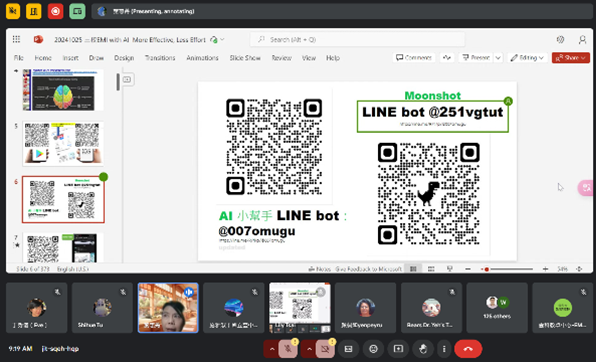Click the present now screen-share button
The image size is (596, 362).
click(x=398, y=349)
